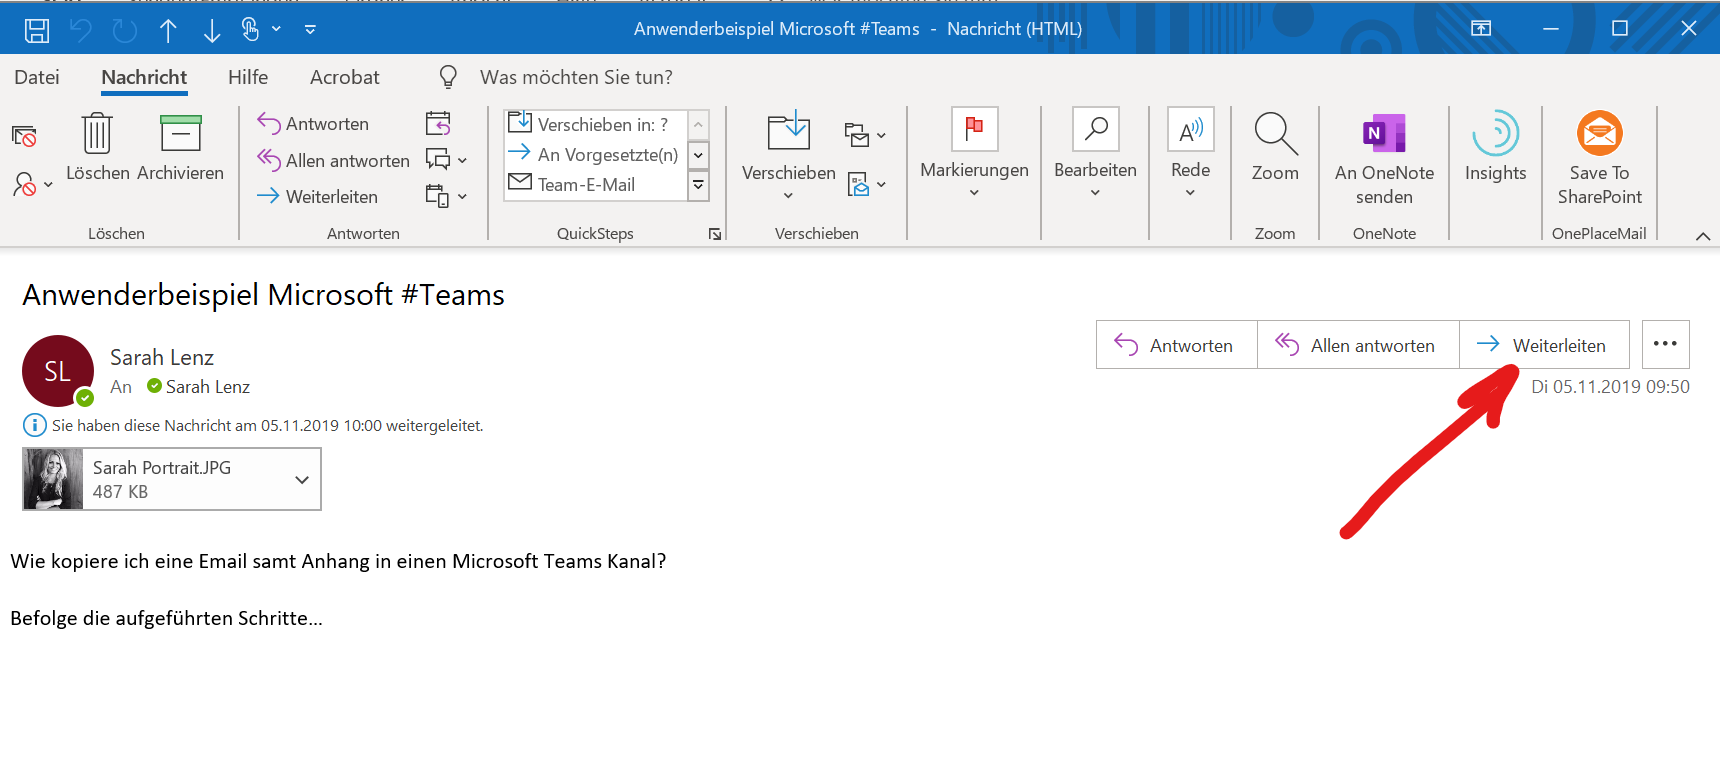
Task: Click the line starting 'Wie kopiere ich eine Email'
Action: pos(338,561)
